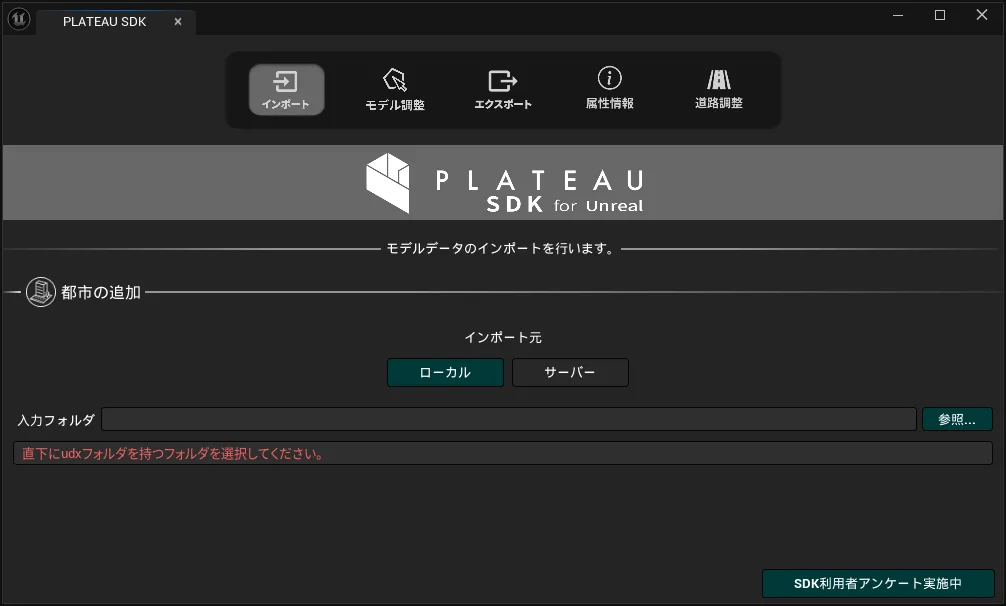Open the 道路調整 road adjust icon
The width and height of the screenshot is (1006, 606).
tap(719, 90)
